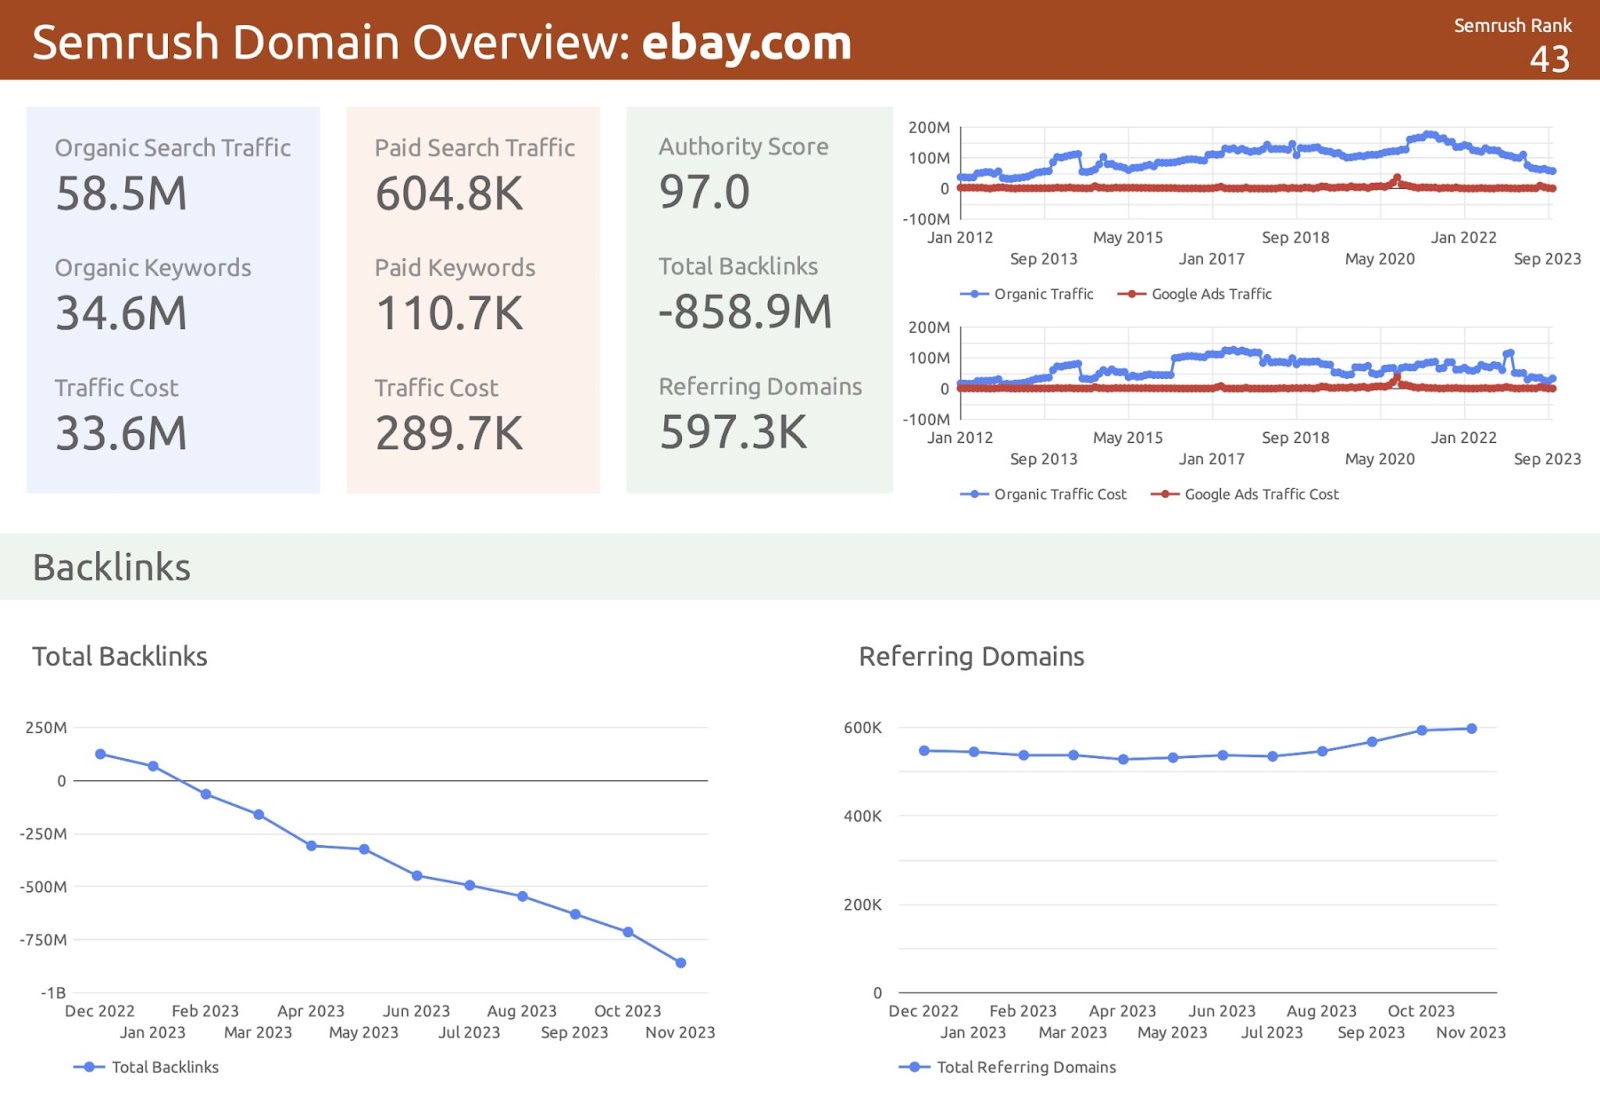This screenshot has height=1120, width=1600.
Task: Select the Dec 2022 point on Total Backlinks chart
Action: click(100, 754)
